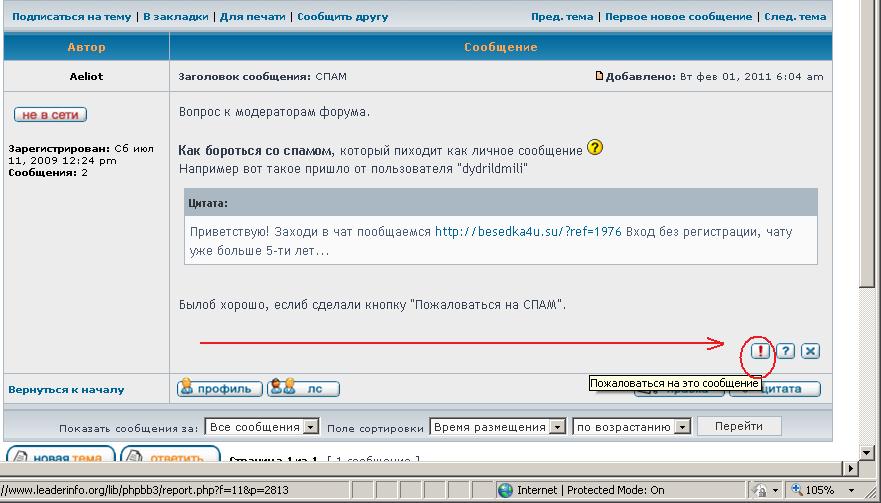
Task: Click Первое новое сообщение link
Action: (x=678, y=17)
